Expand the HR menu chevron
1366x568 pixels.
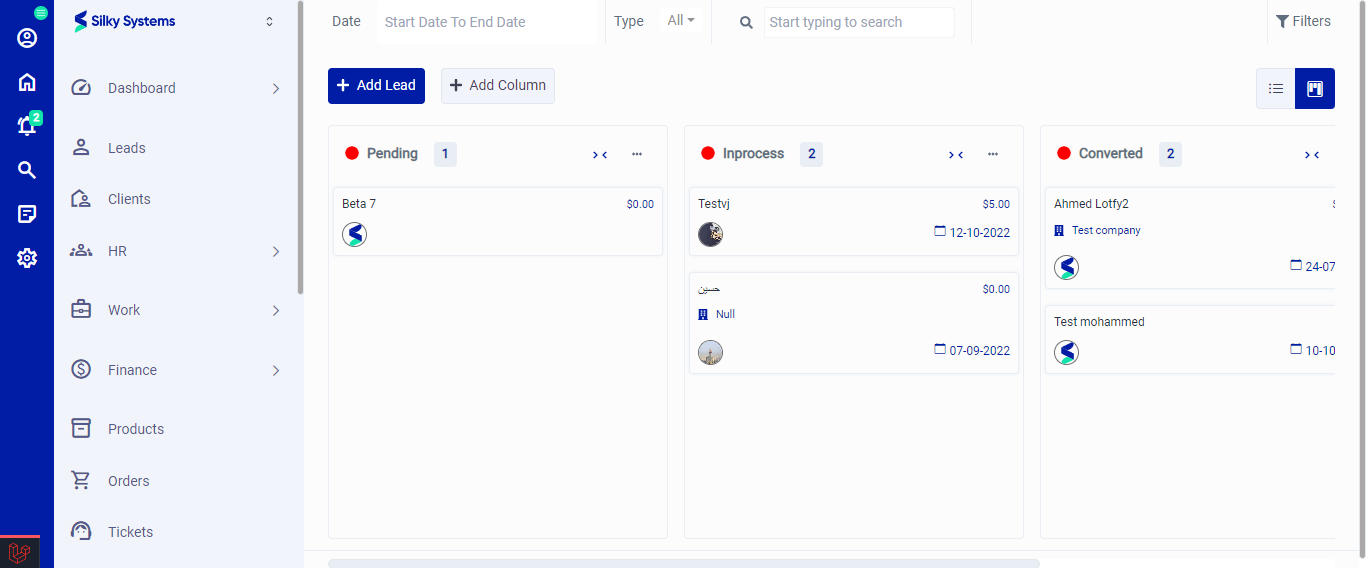pos(276,252)
